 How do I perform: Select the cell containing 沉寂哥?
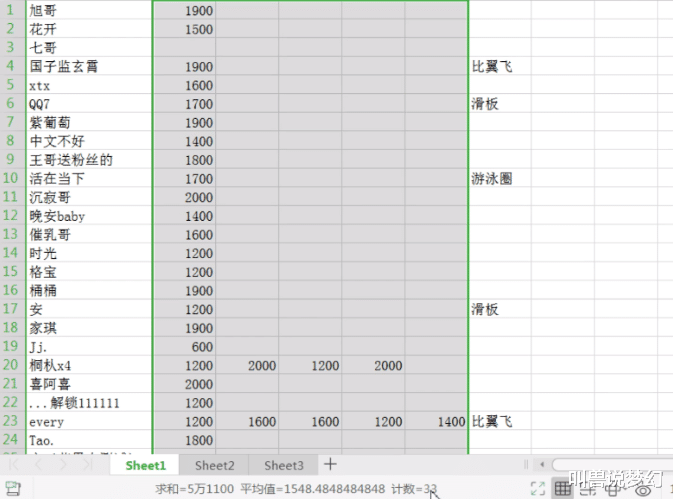click(89, 197)
